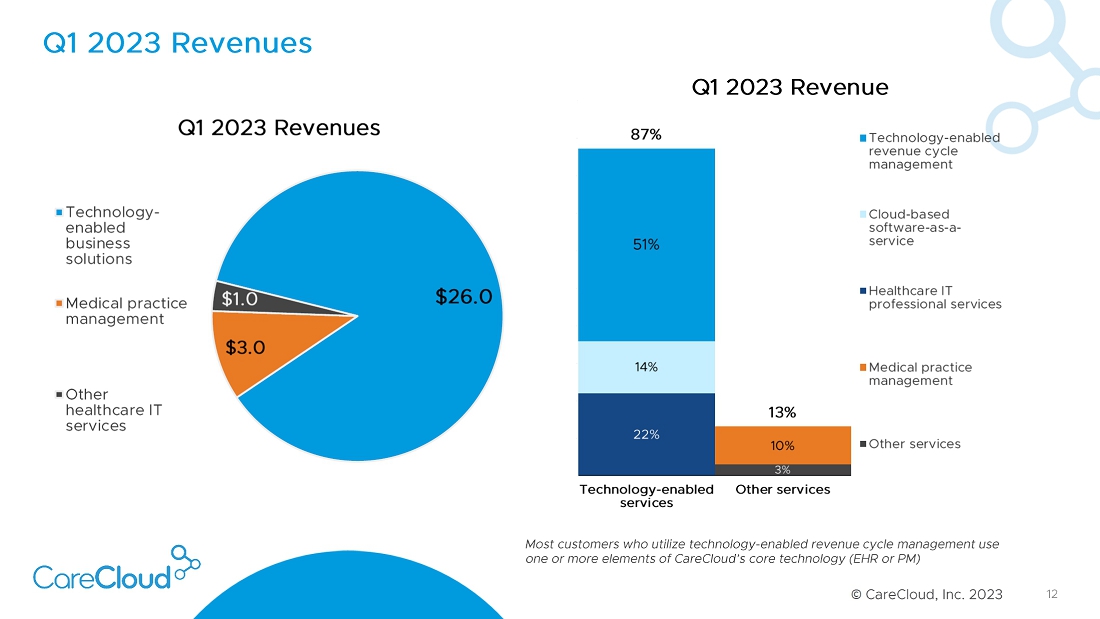The height and width of the screenshot is (619, 1100).
Task: Select the $1.0 dark gray pie slice
Action: tap(240, 298)
